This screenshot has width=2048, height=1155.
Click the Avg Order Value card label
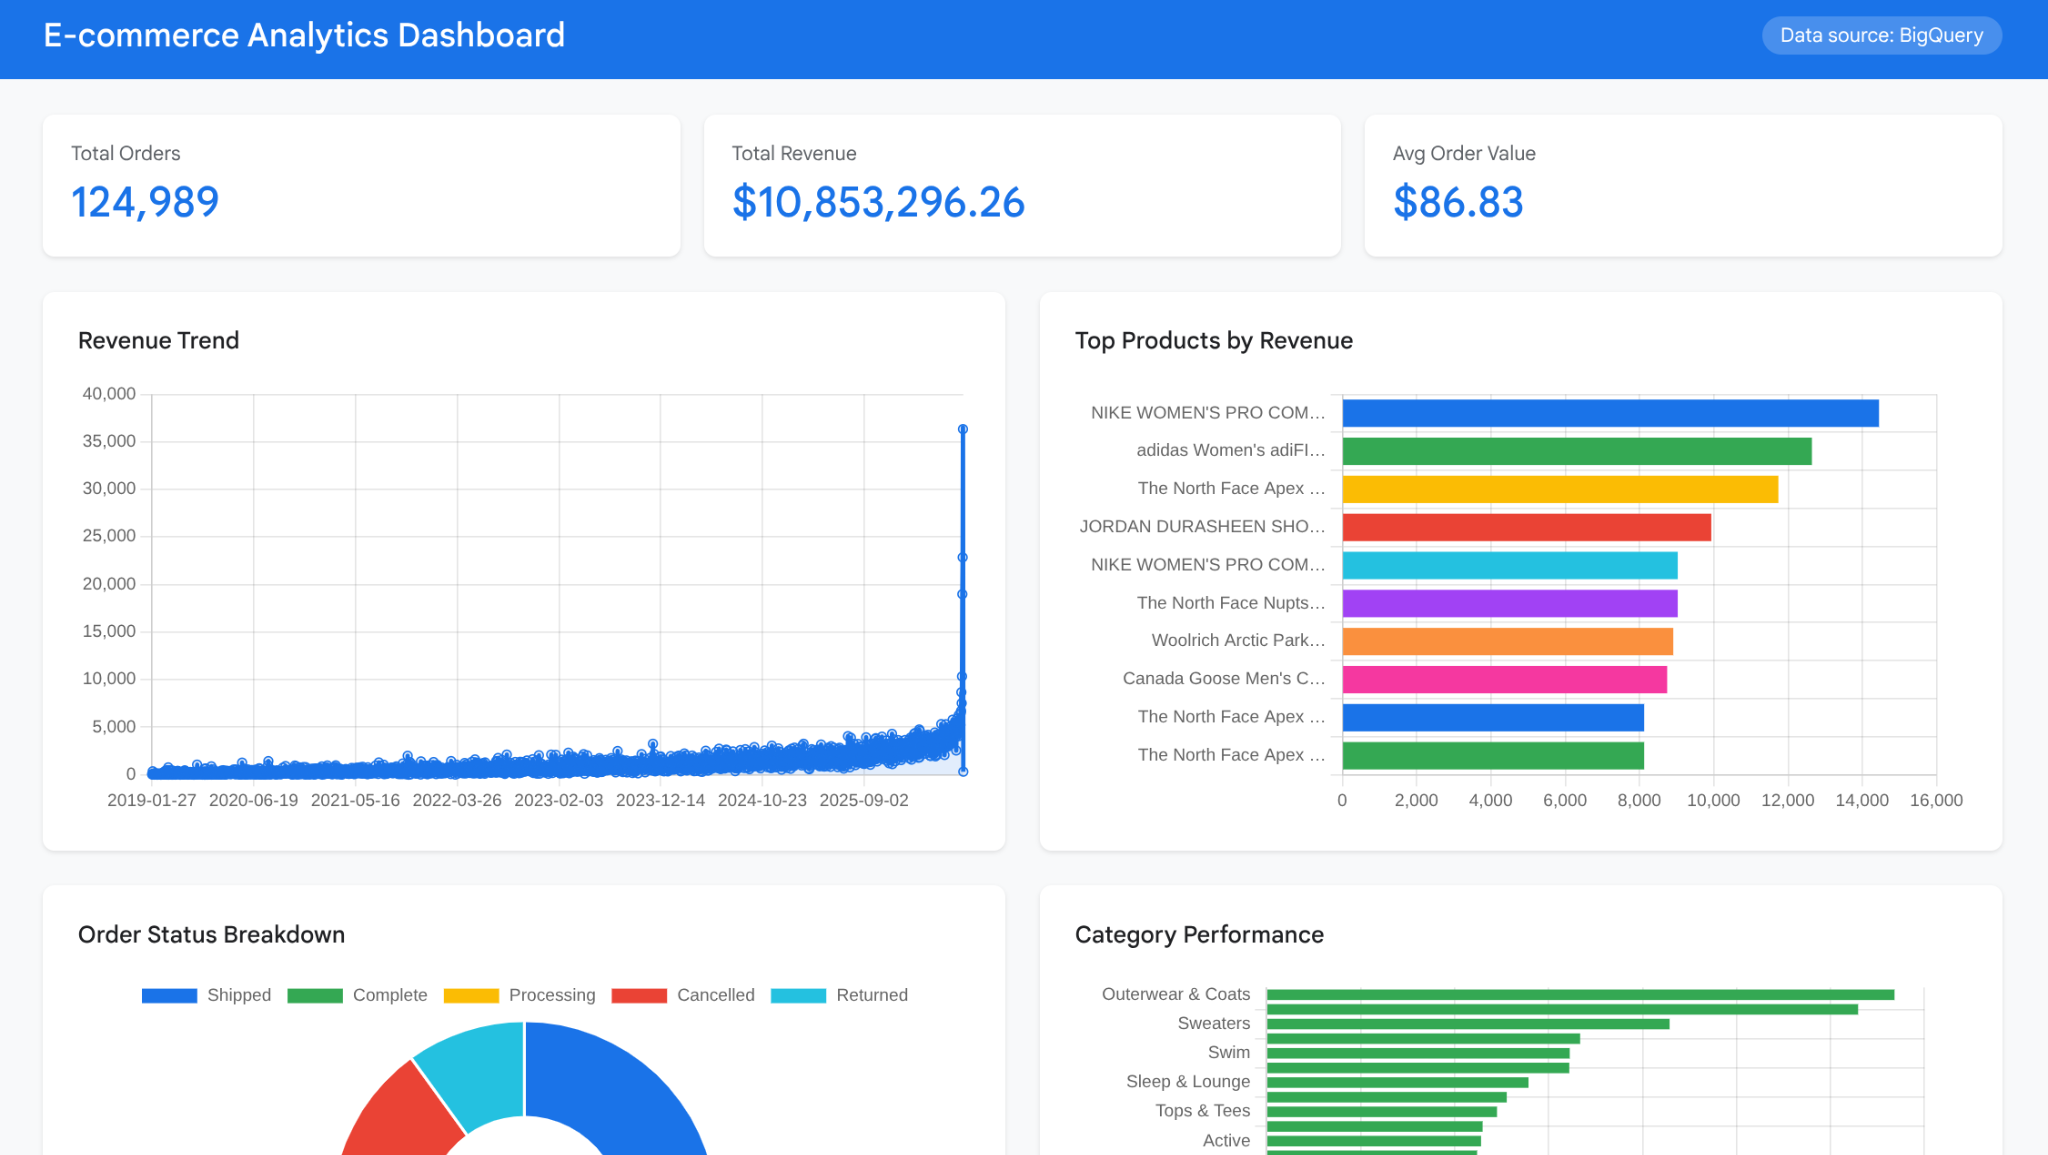click(1464, 153)
